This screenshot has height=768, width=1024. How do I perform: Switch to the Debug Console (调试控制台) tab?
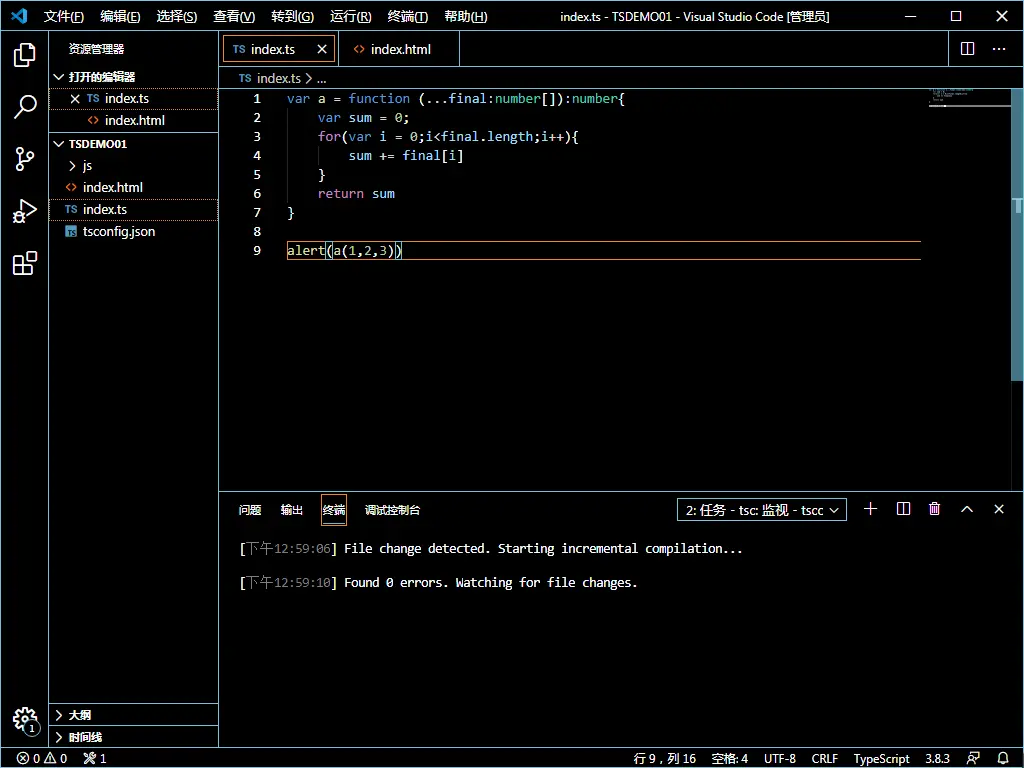[x=392, y=510]
